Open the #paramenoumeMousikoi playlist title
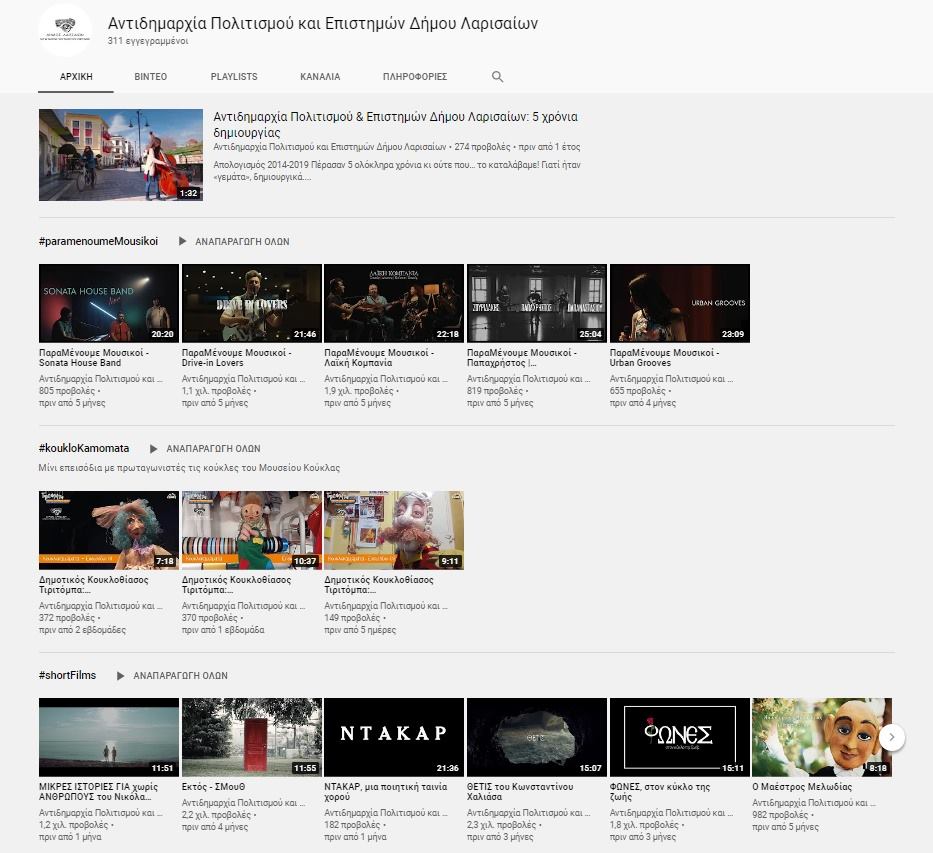Viewport: 933px width, 853px height. tap(98, 241)
